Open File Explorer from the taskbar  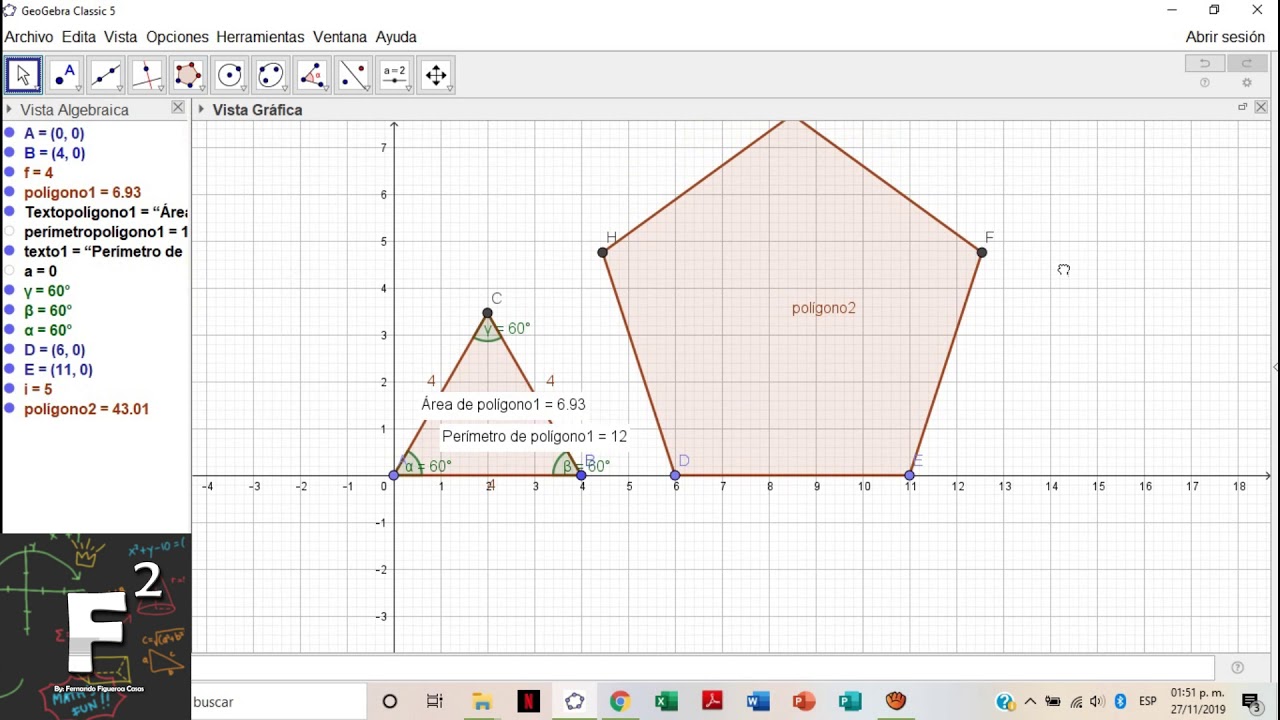[482, 702]
